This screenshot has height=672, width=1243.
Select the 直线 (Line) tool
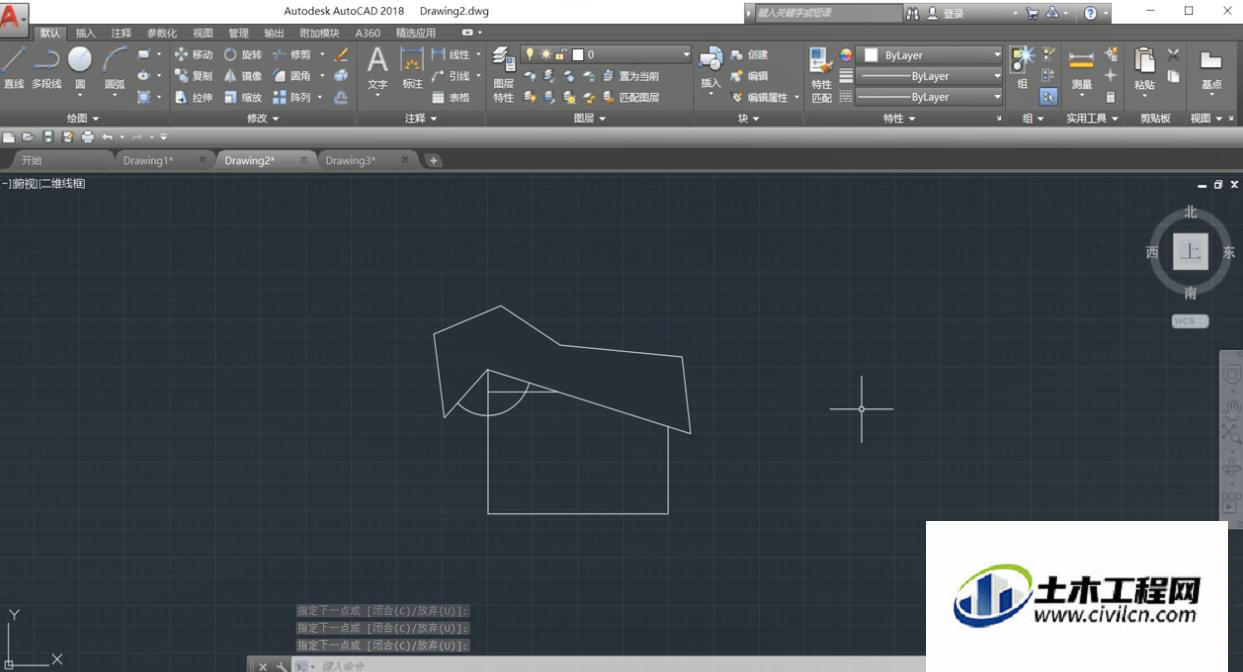point(13,68)
